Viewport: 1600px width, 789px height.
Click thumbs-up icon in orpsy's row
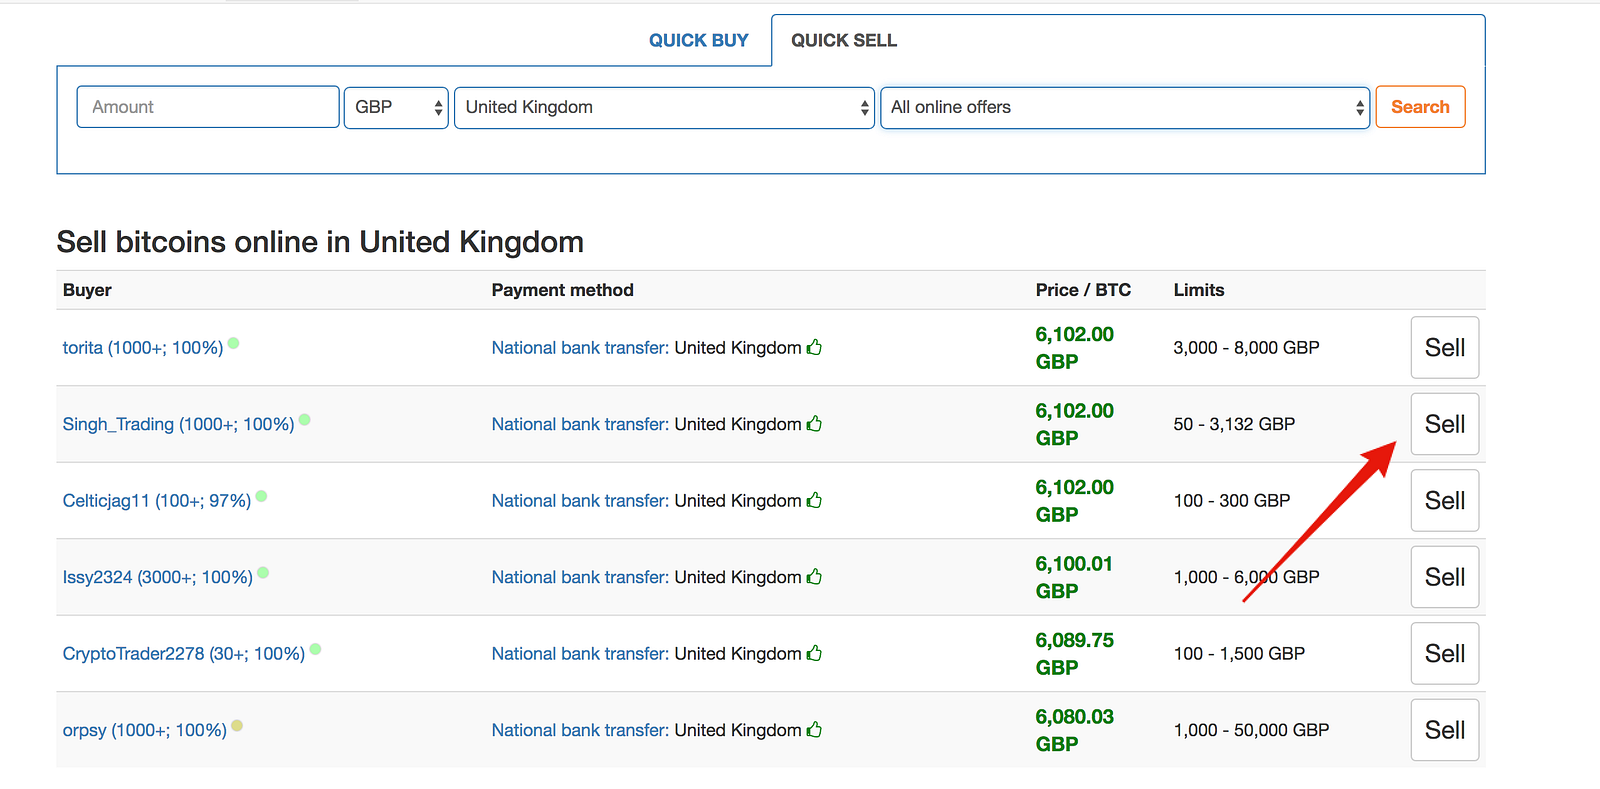point(814,729)
